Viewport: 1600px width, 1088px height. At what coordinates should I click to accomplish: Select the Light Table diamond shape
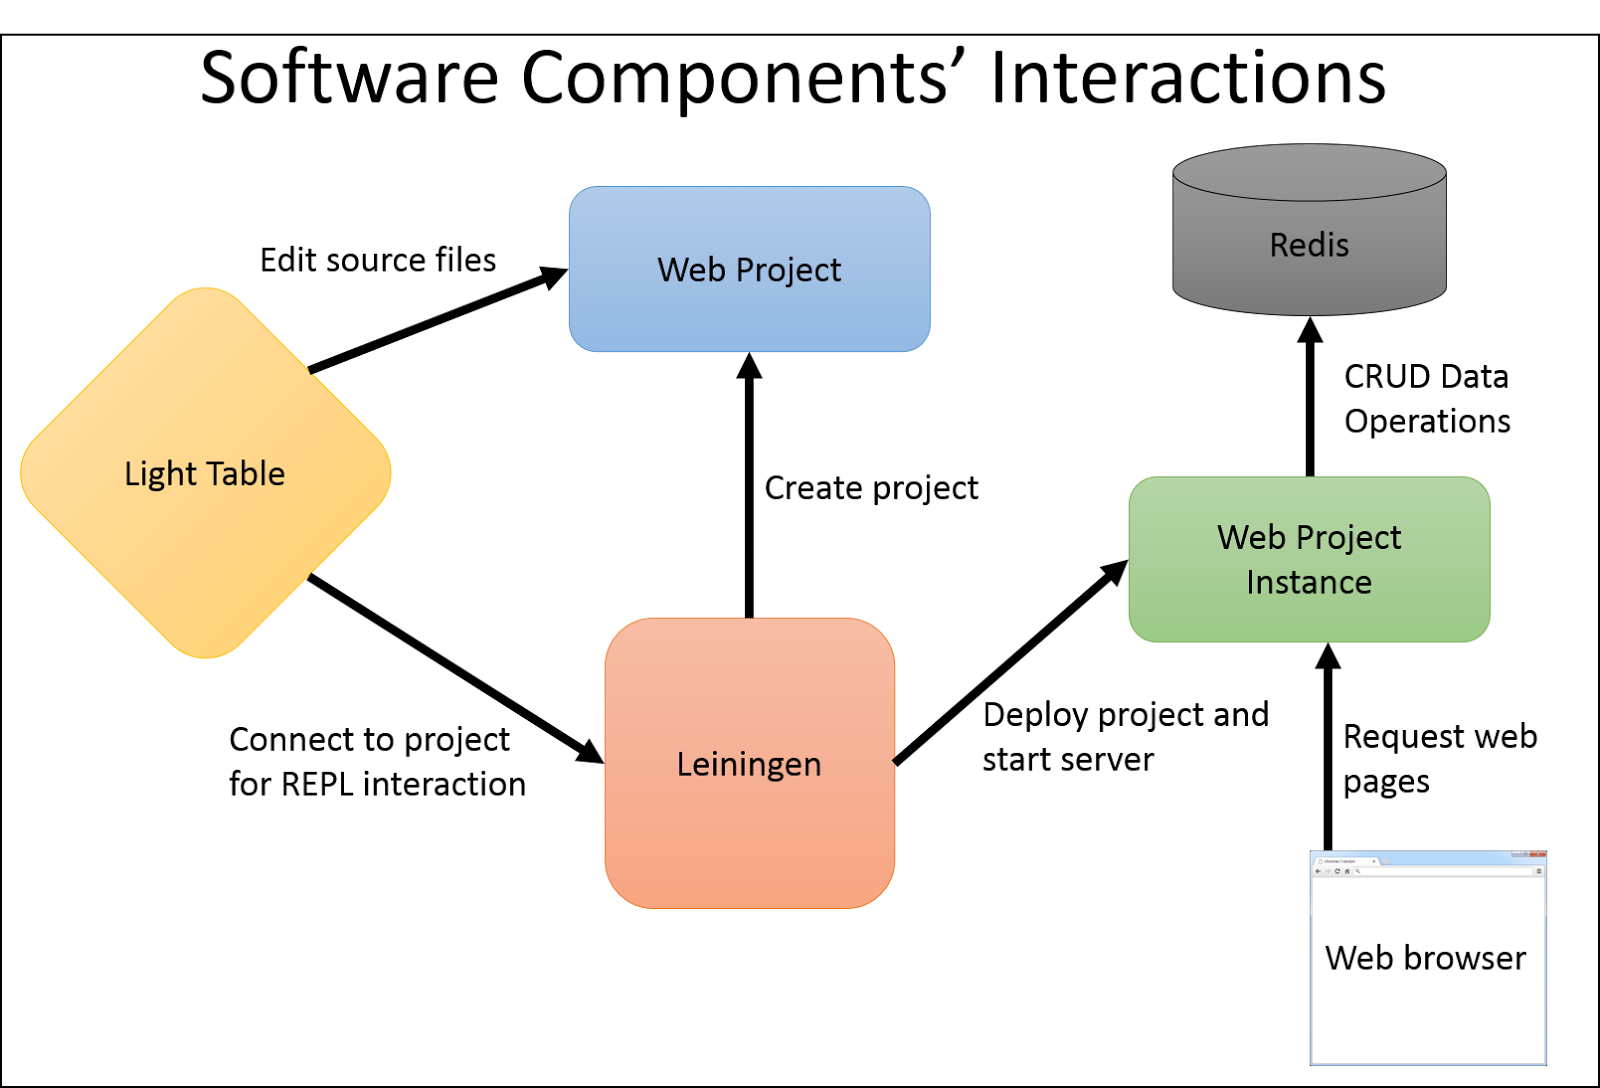206,473
